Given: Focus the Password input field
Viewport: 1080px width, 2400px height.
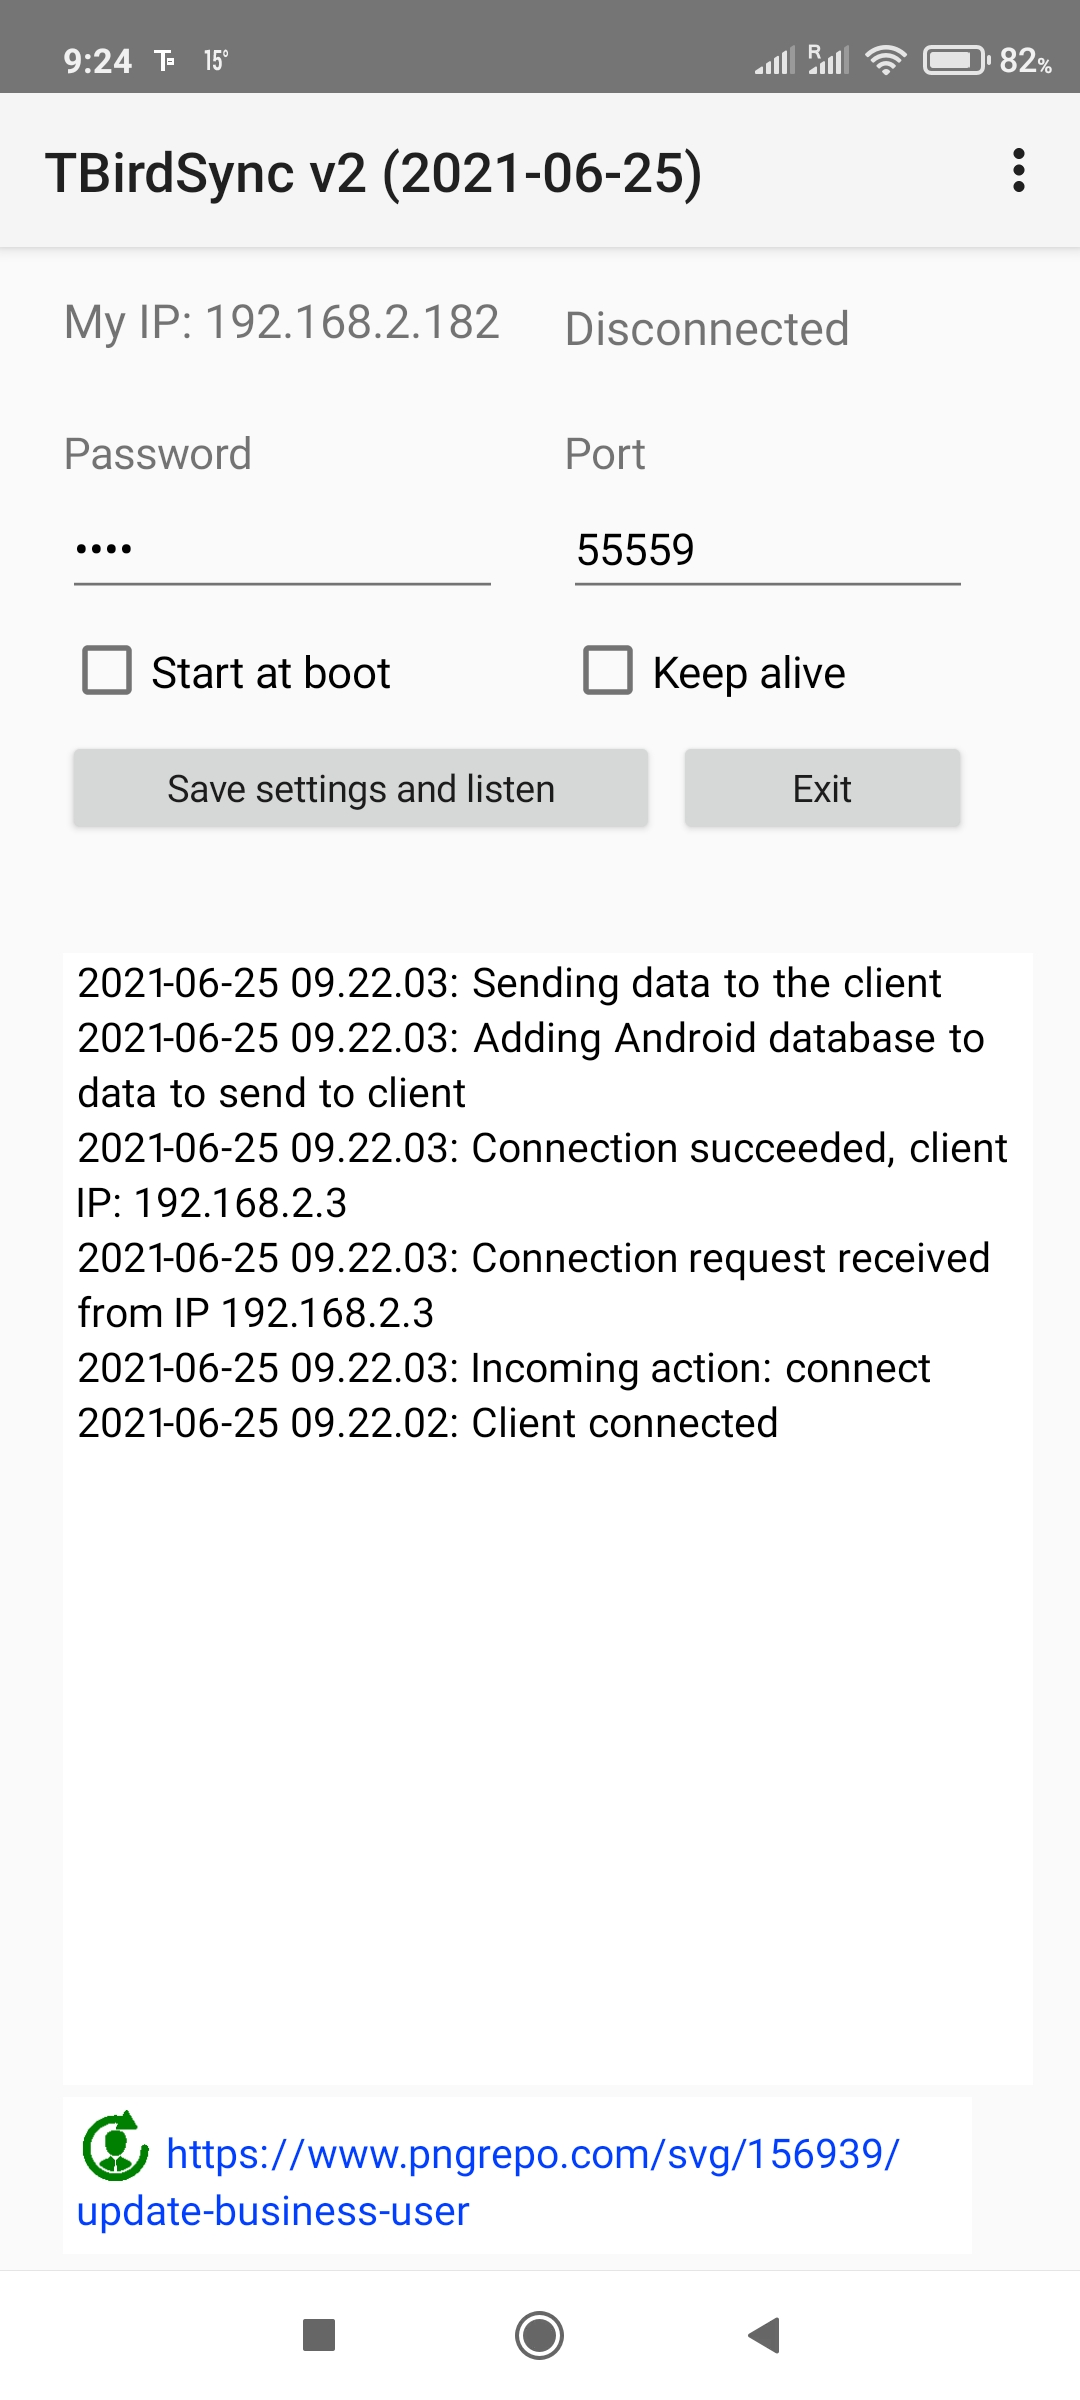Looking at the screenshot, I should click(x=280, y=548).
